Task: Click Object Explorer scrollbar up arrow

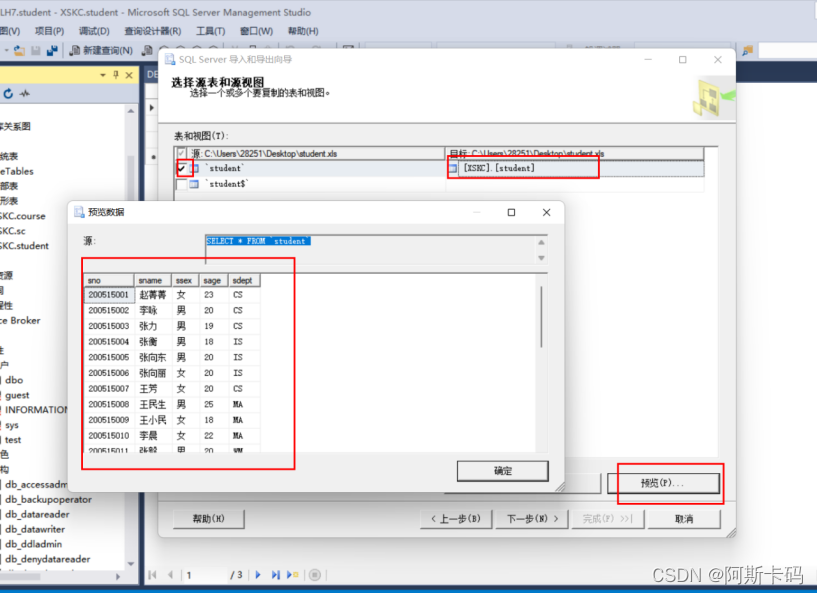Action: 130,111
